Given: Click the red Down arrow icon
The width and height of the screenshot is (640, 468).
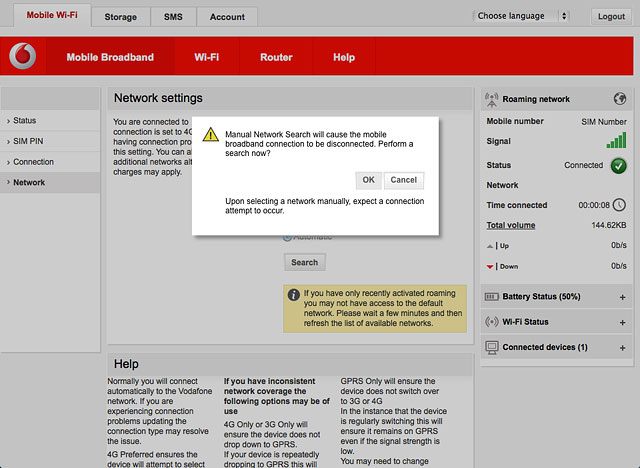Looking at the screenshot, I should point(490,267).
